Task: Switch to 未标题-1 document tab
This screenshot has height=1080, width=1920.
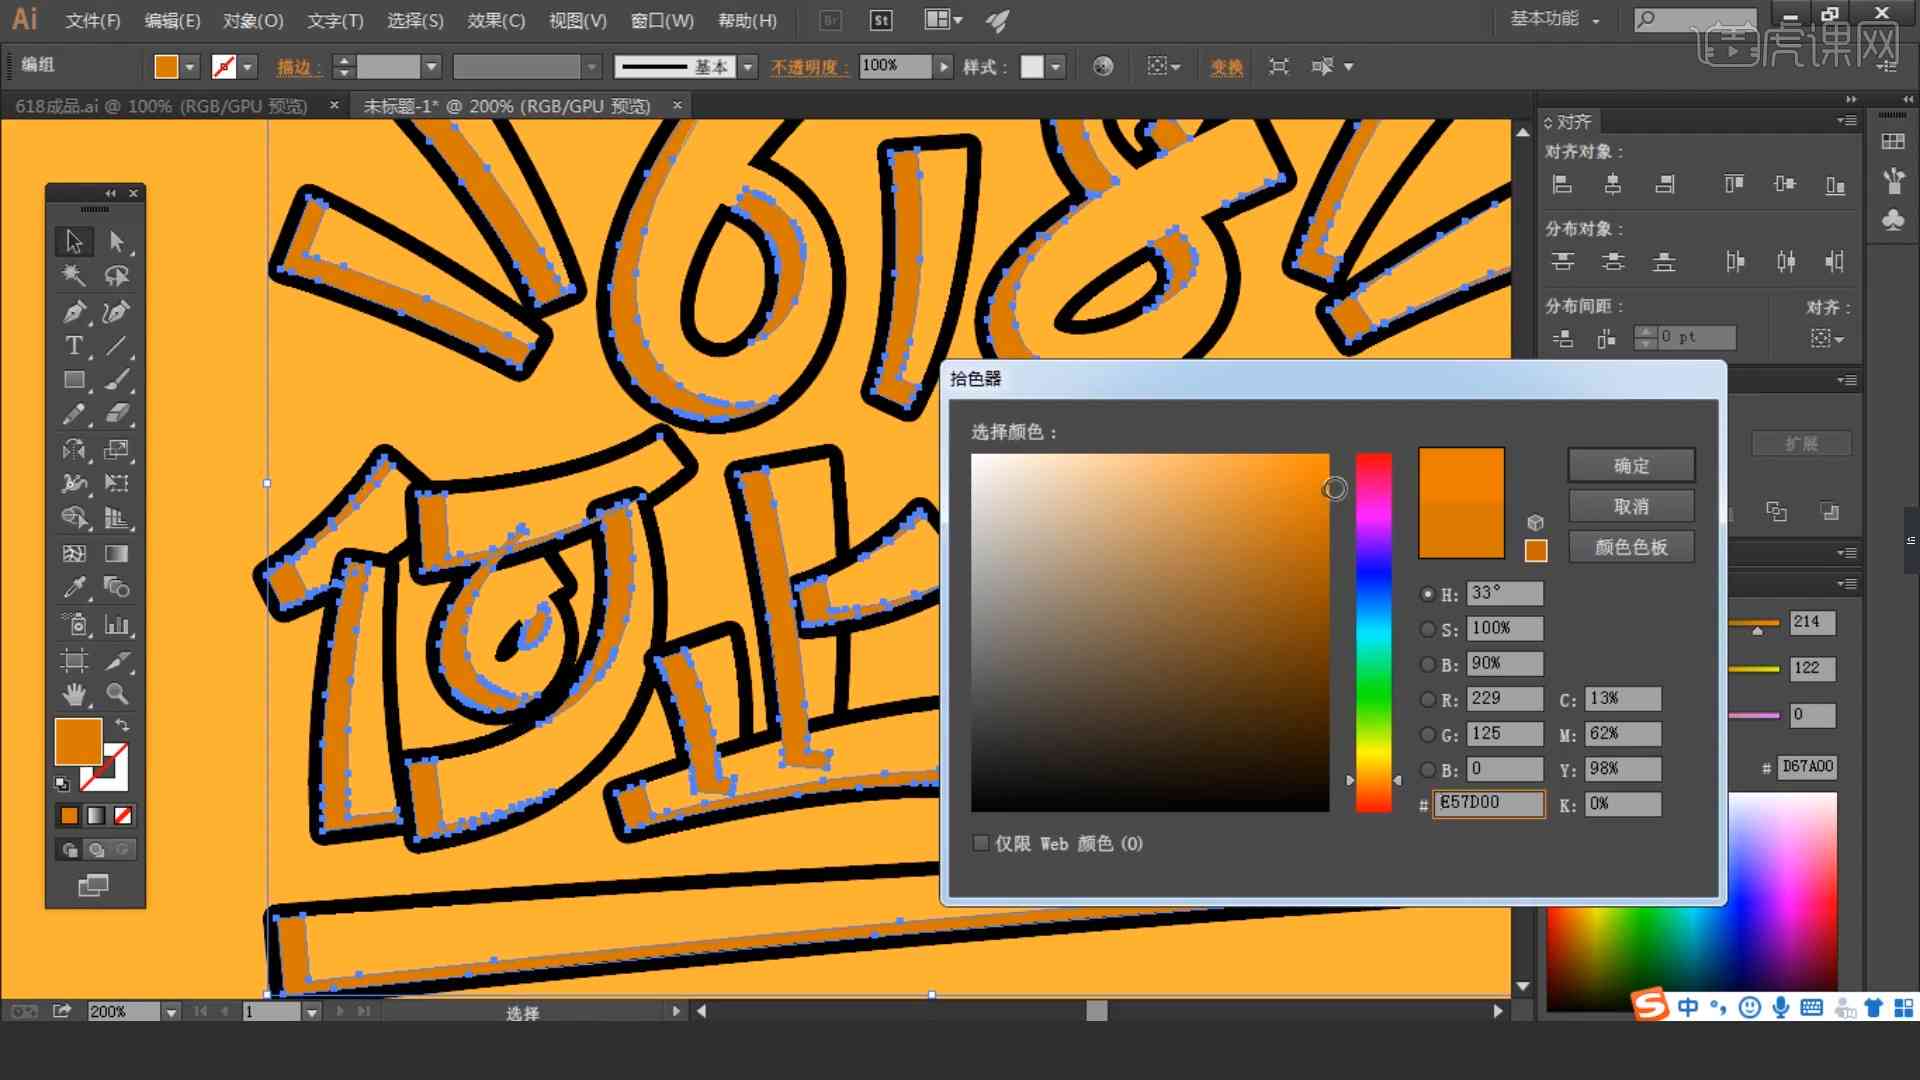Action: click(506, 106)
